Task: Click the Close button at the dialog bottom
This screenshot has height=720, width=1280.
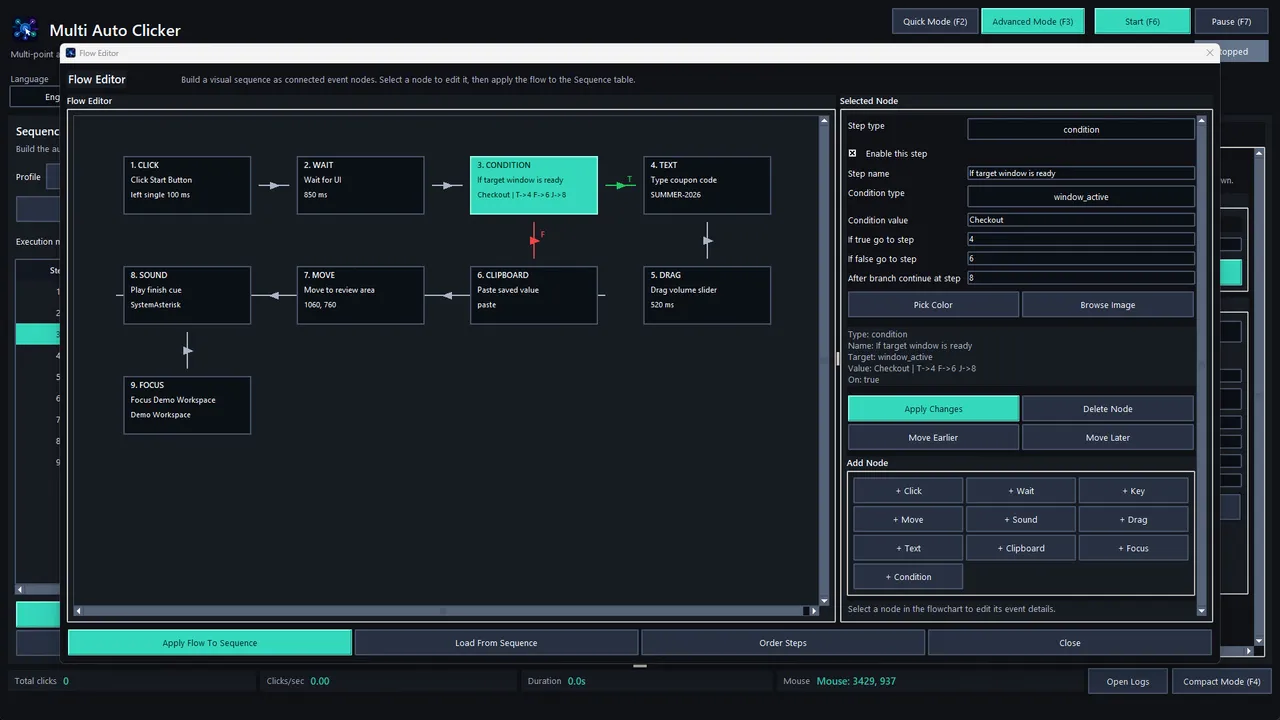Action: click(1070, 643)
